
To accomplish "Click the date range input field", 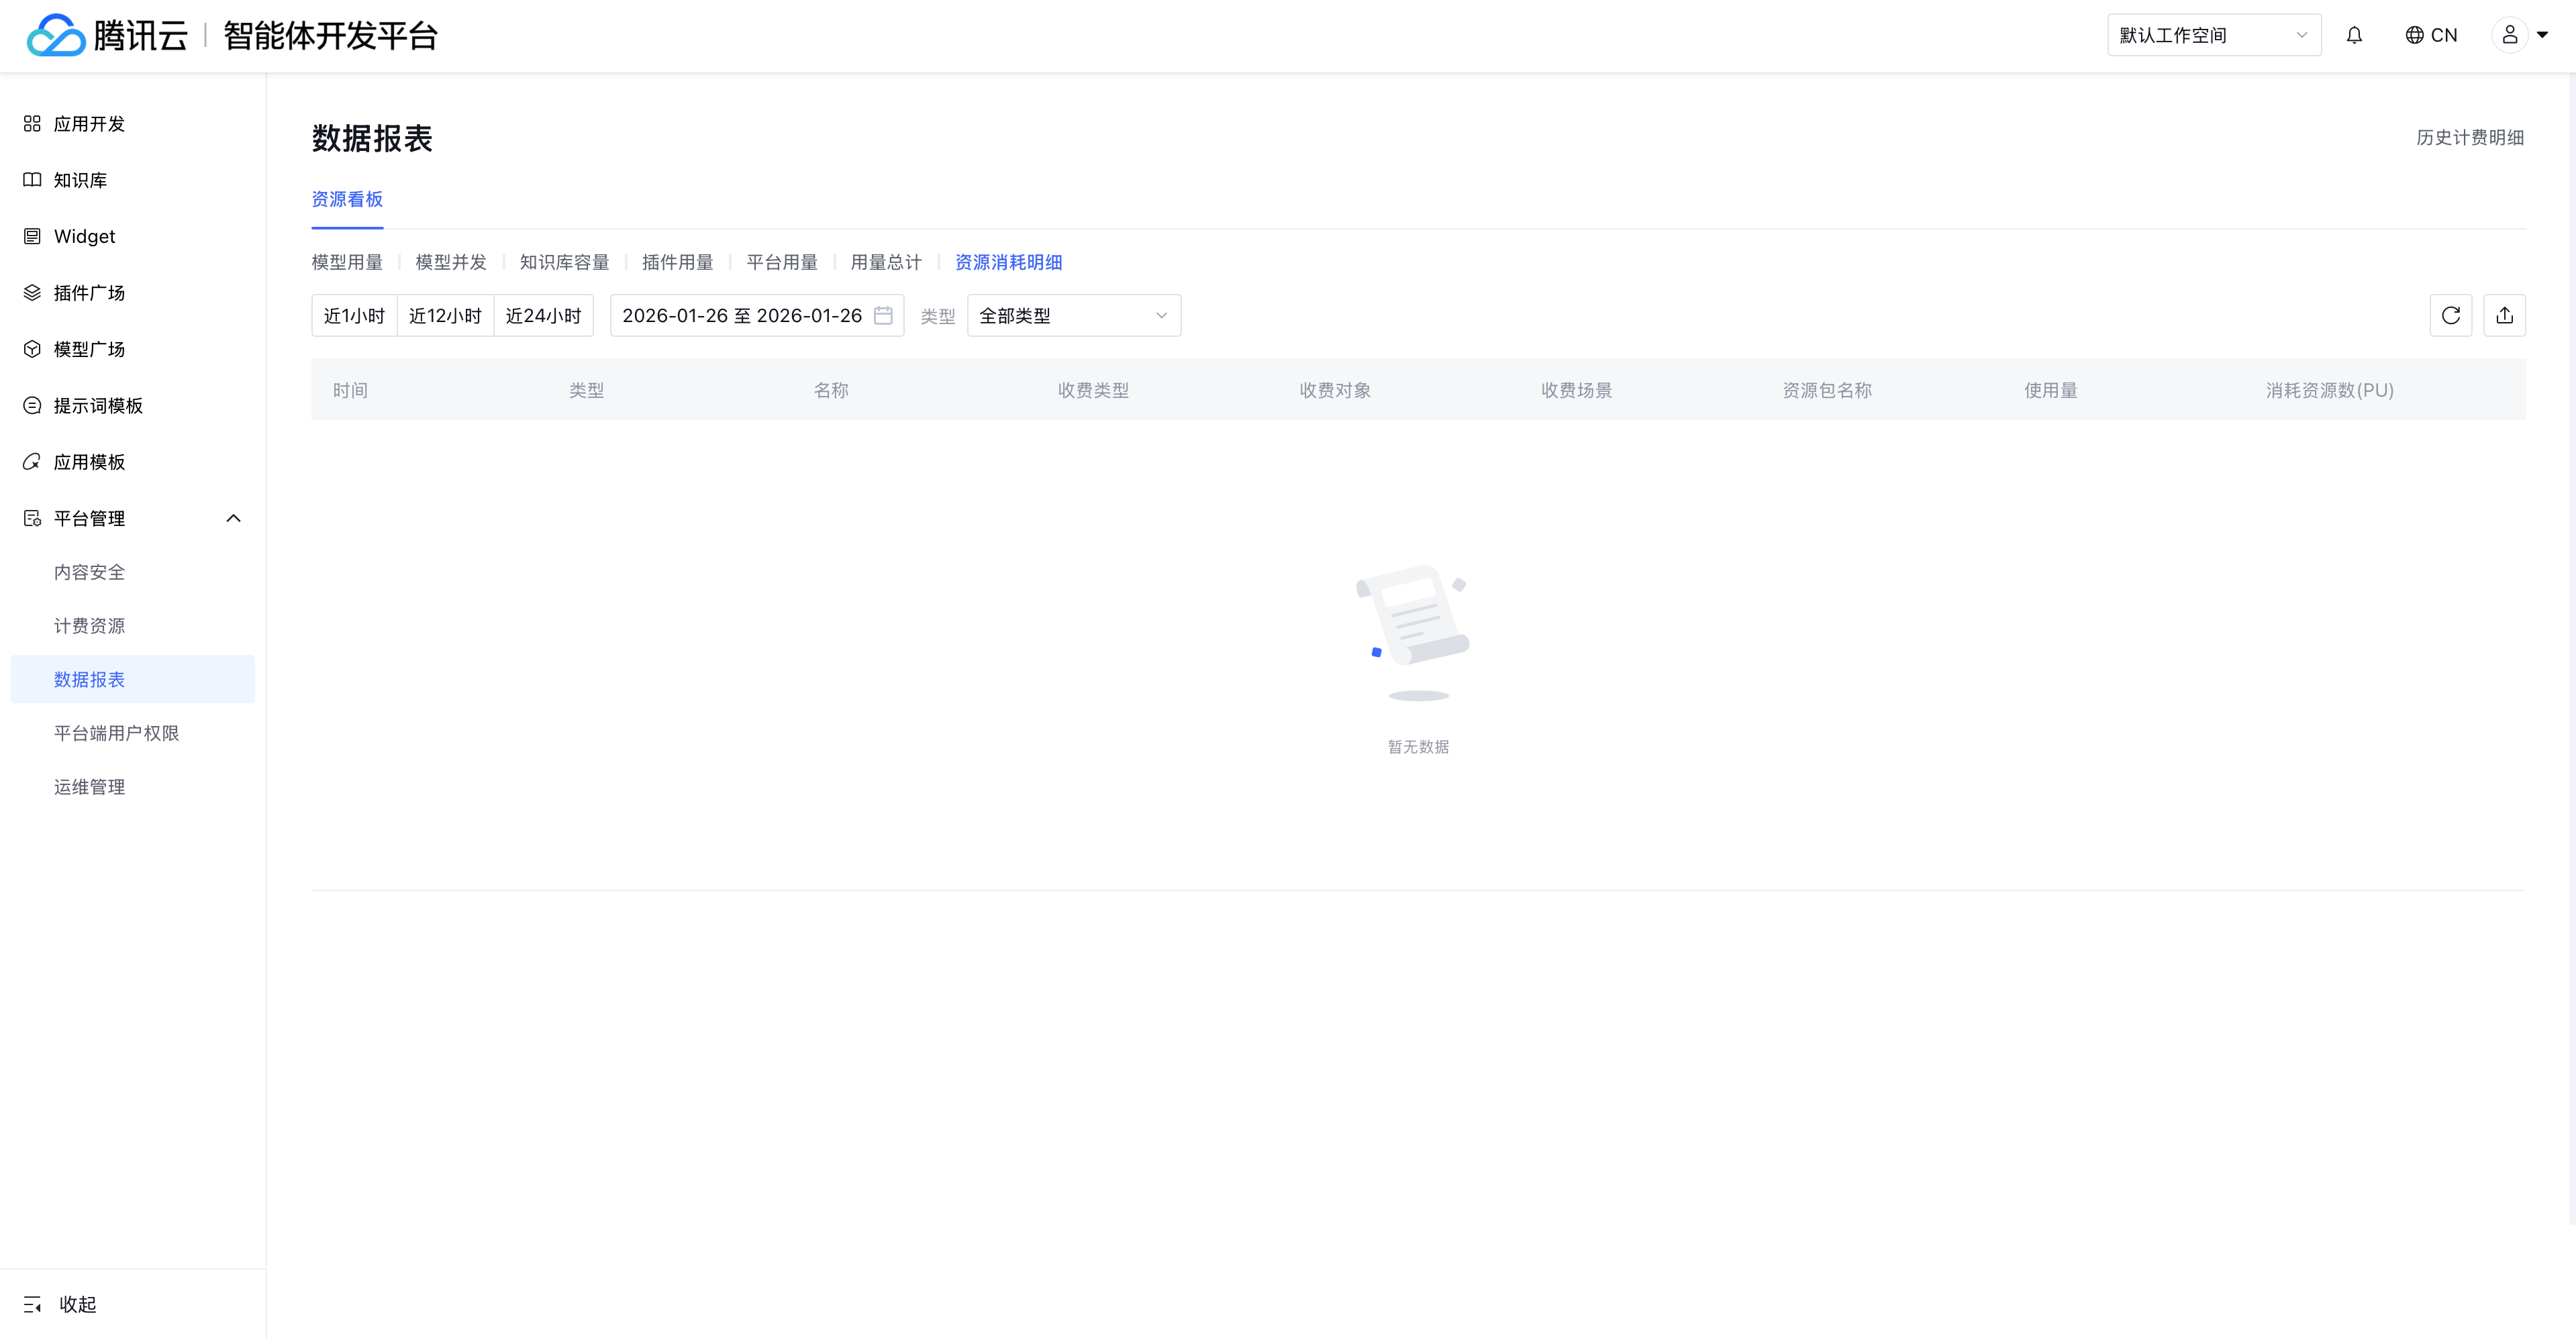I will pos(741,316).
